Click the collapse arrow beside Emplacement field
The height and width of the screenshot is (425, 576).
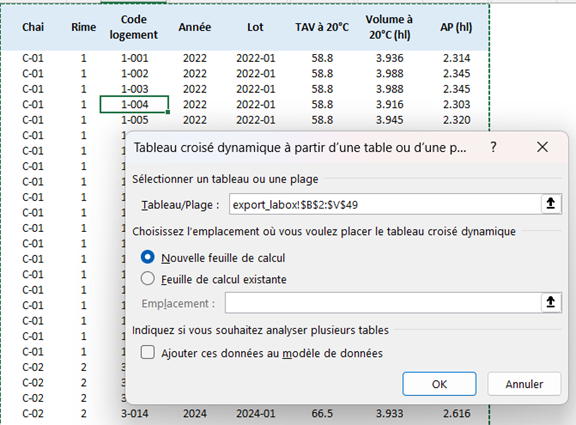pos(551,303)
